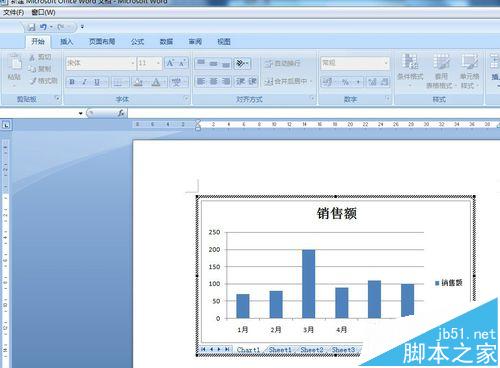Click the Increase Indent icon
500x368 pixels.
point(252,81)
